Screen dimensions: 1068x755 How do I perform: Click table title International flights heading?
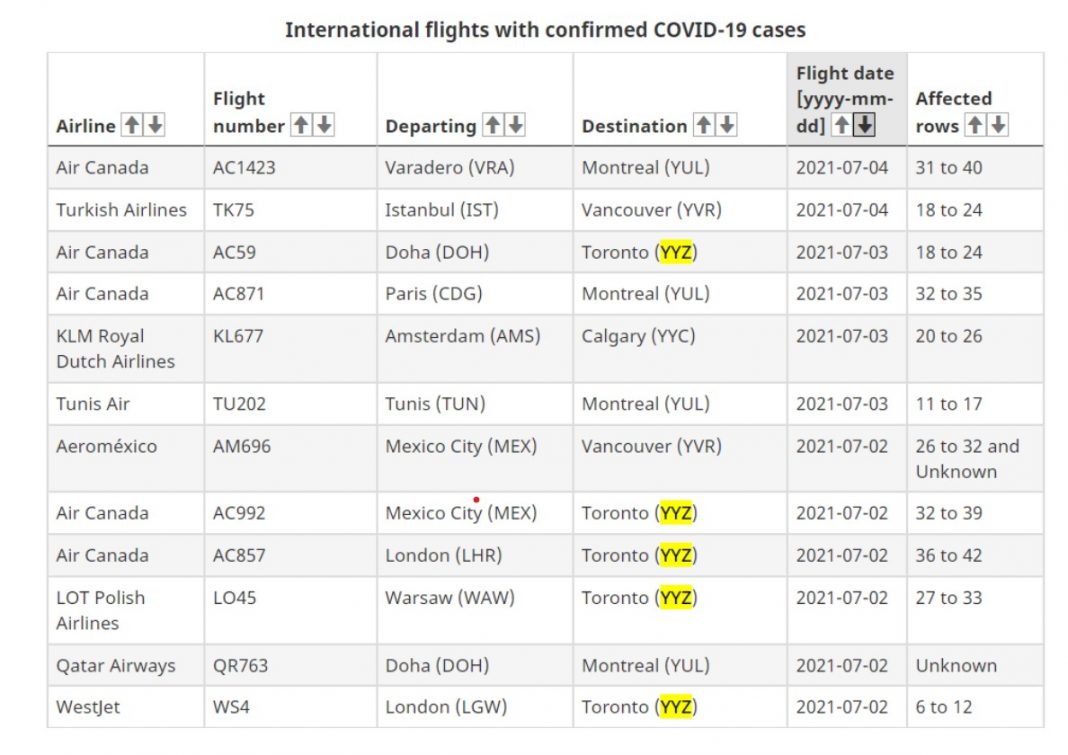[x=545, y=29]
